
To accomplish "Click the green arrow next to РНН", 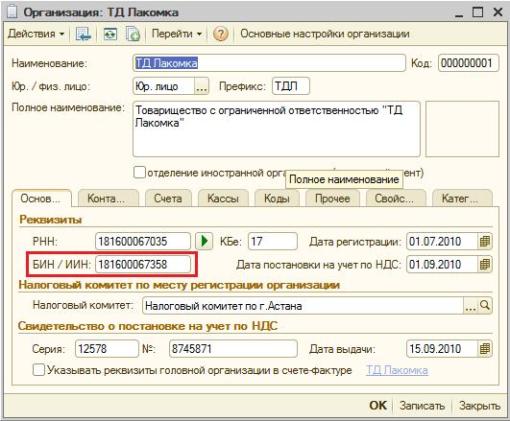I will click(204, 241).
